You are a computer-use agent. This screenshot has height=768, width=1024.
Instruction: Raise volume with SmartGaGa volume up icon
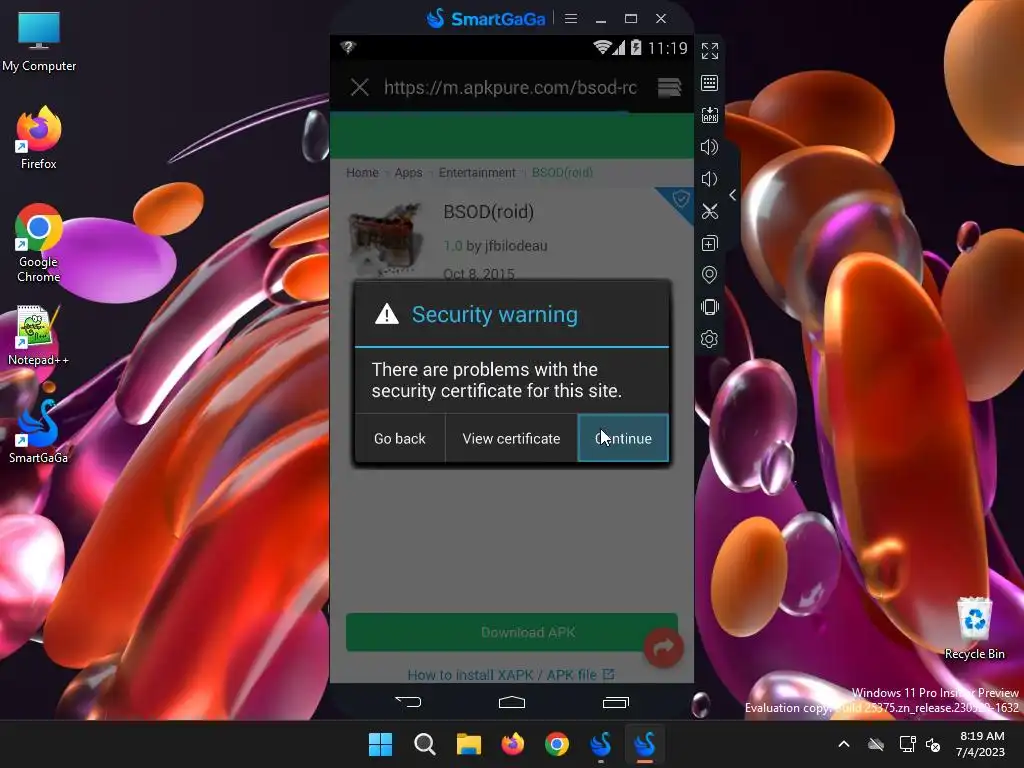[709, 147]
